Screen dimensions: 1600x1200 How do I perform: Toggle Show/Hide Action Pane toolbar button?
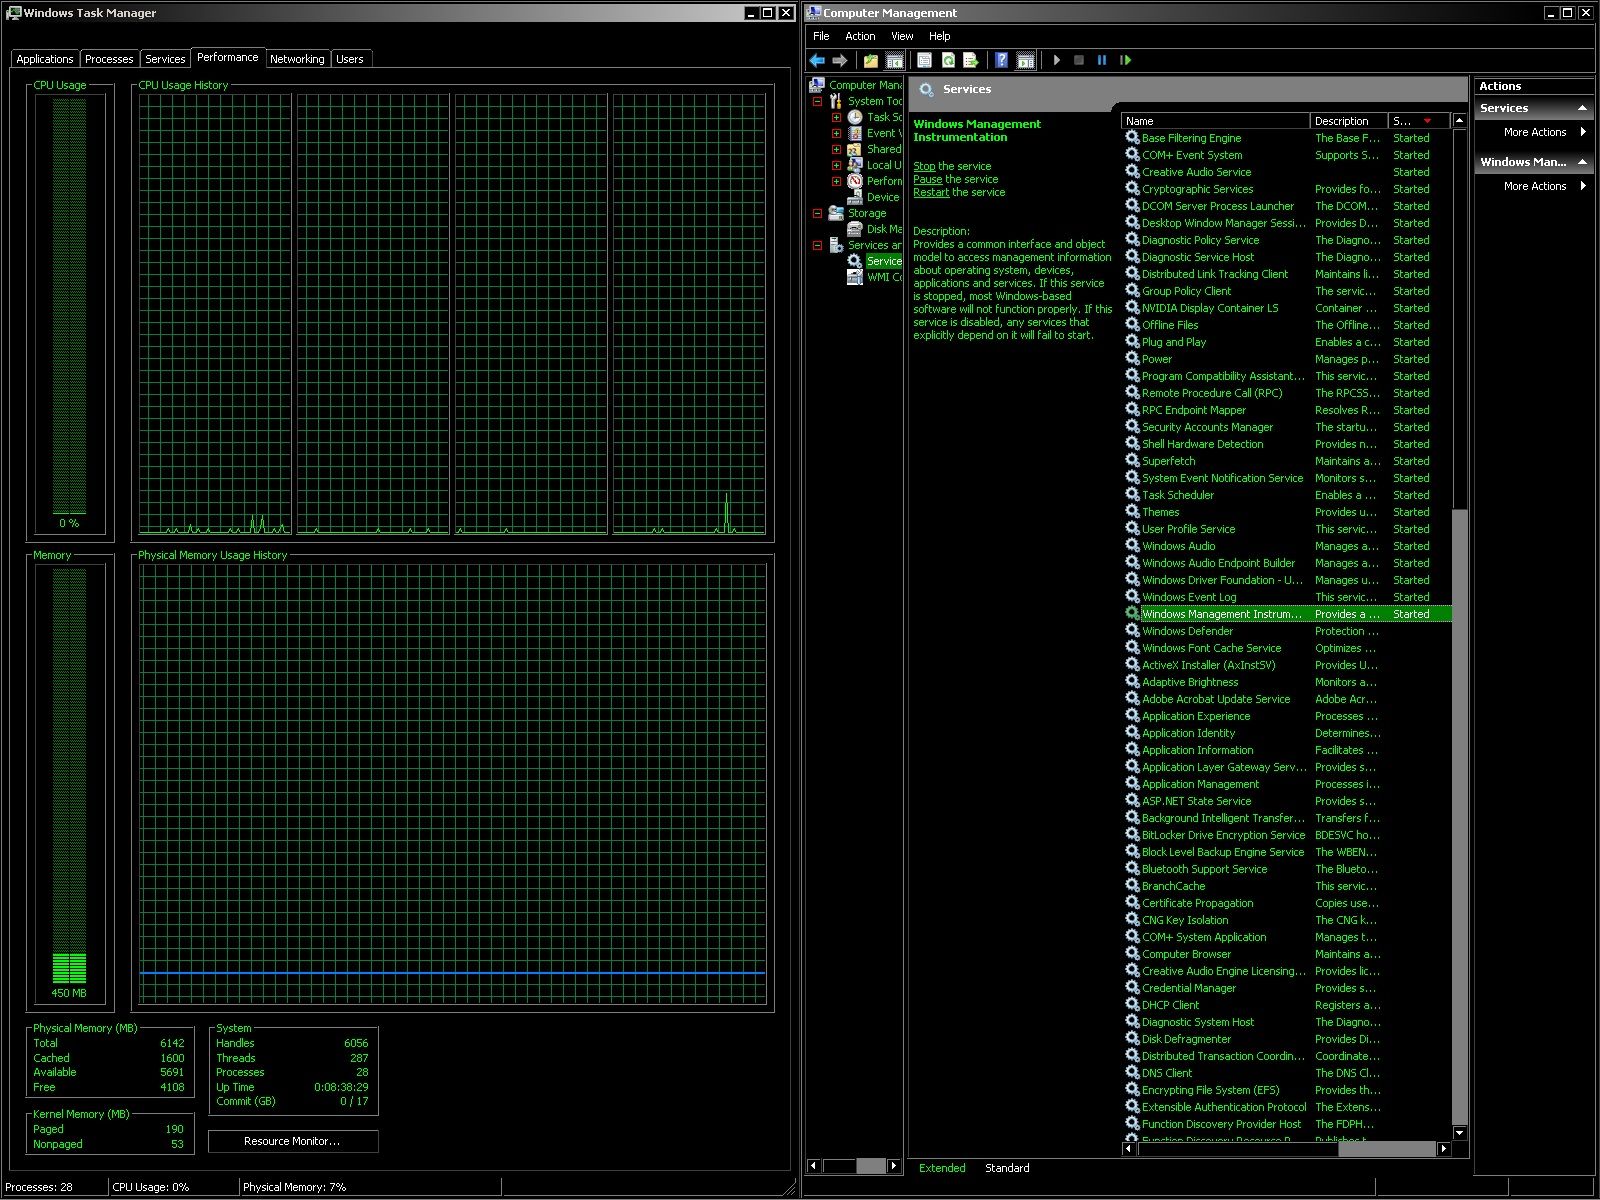click(1025, 61)
